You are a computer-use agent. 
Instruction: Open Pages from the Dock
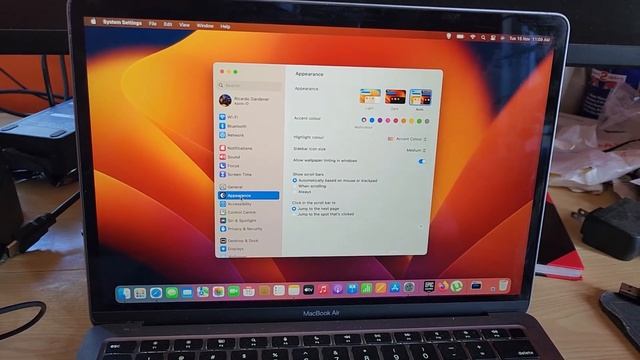[380, 288]
